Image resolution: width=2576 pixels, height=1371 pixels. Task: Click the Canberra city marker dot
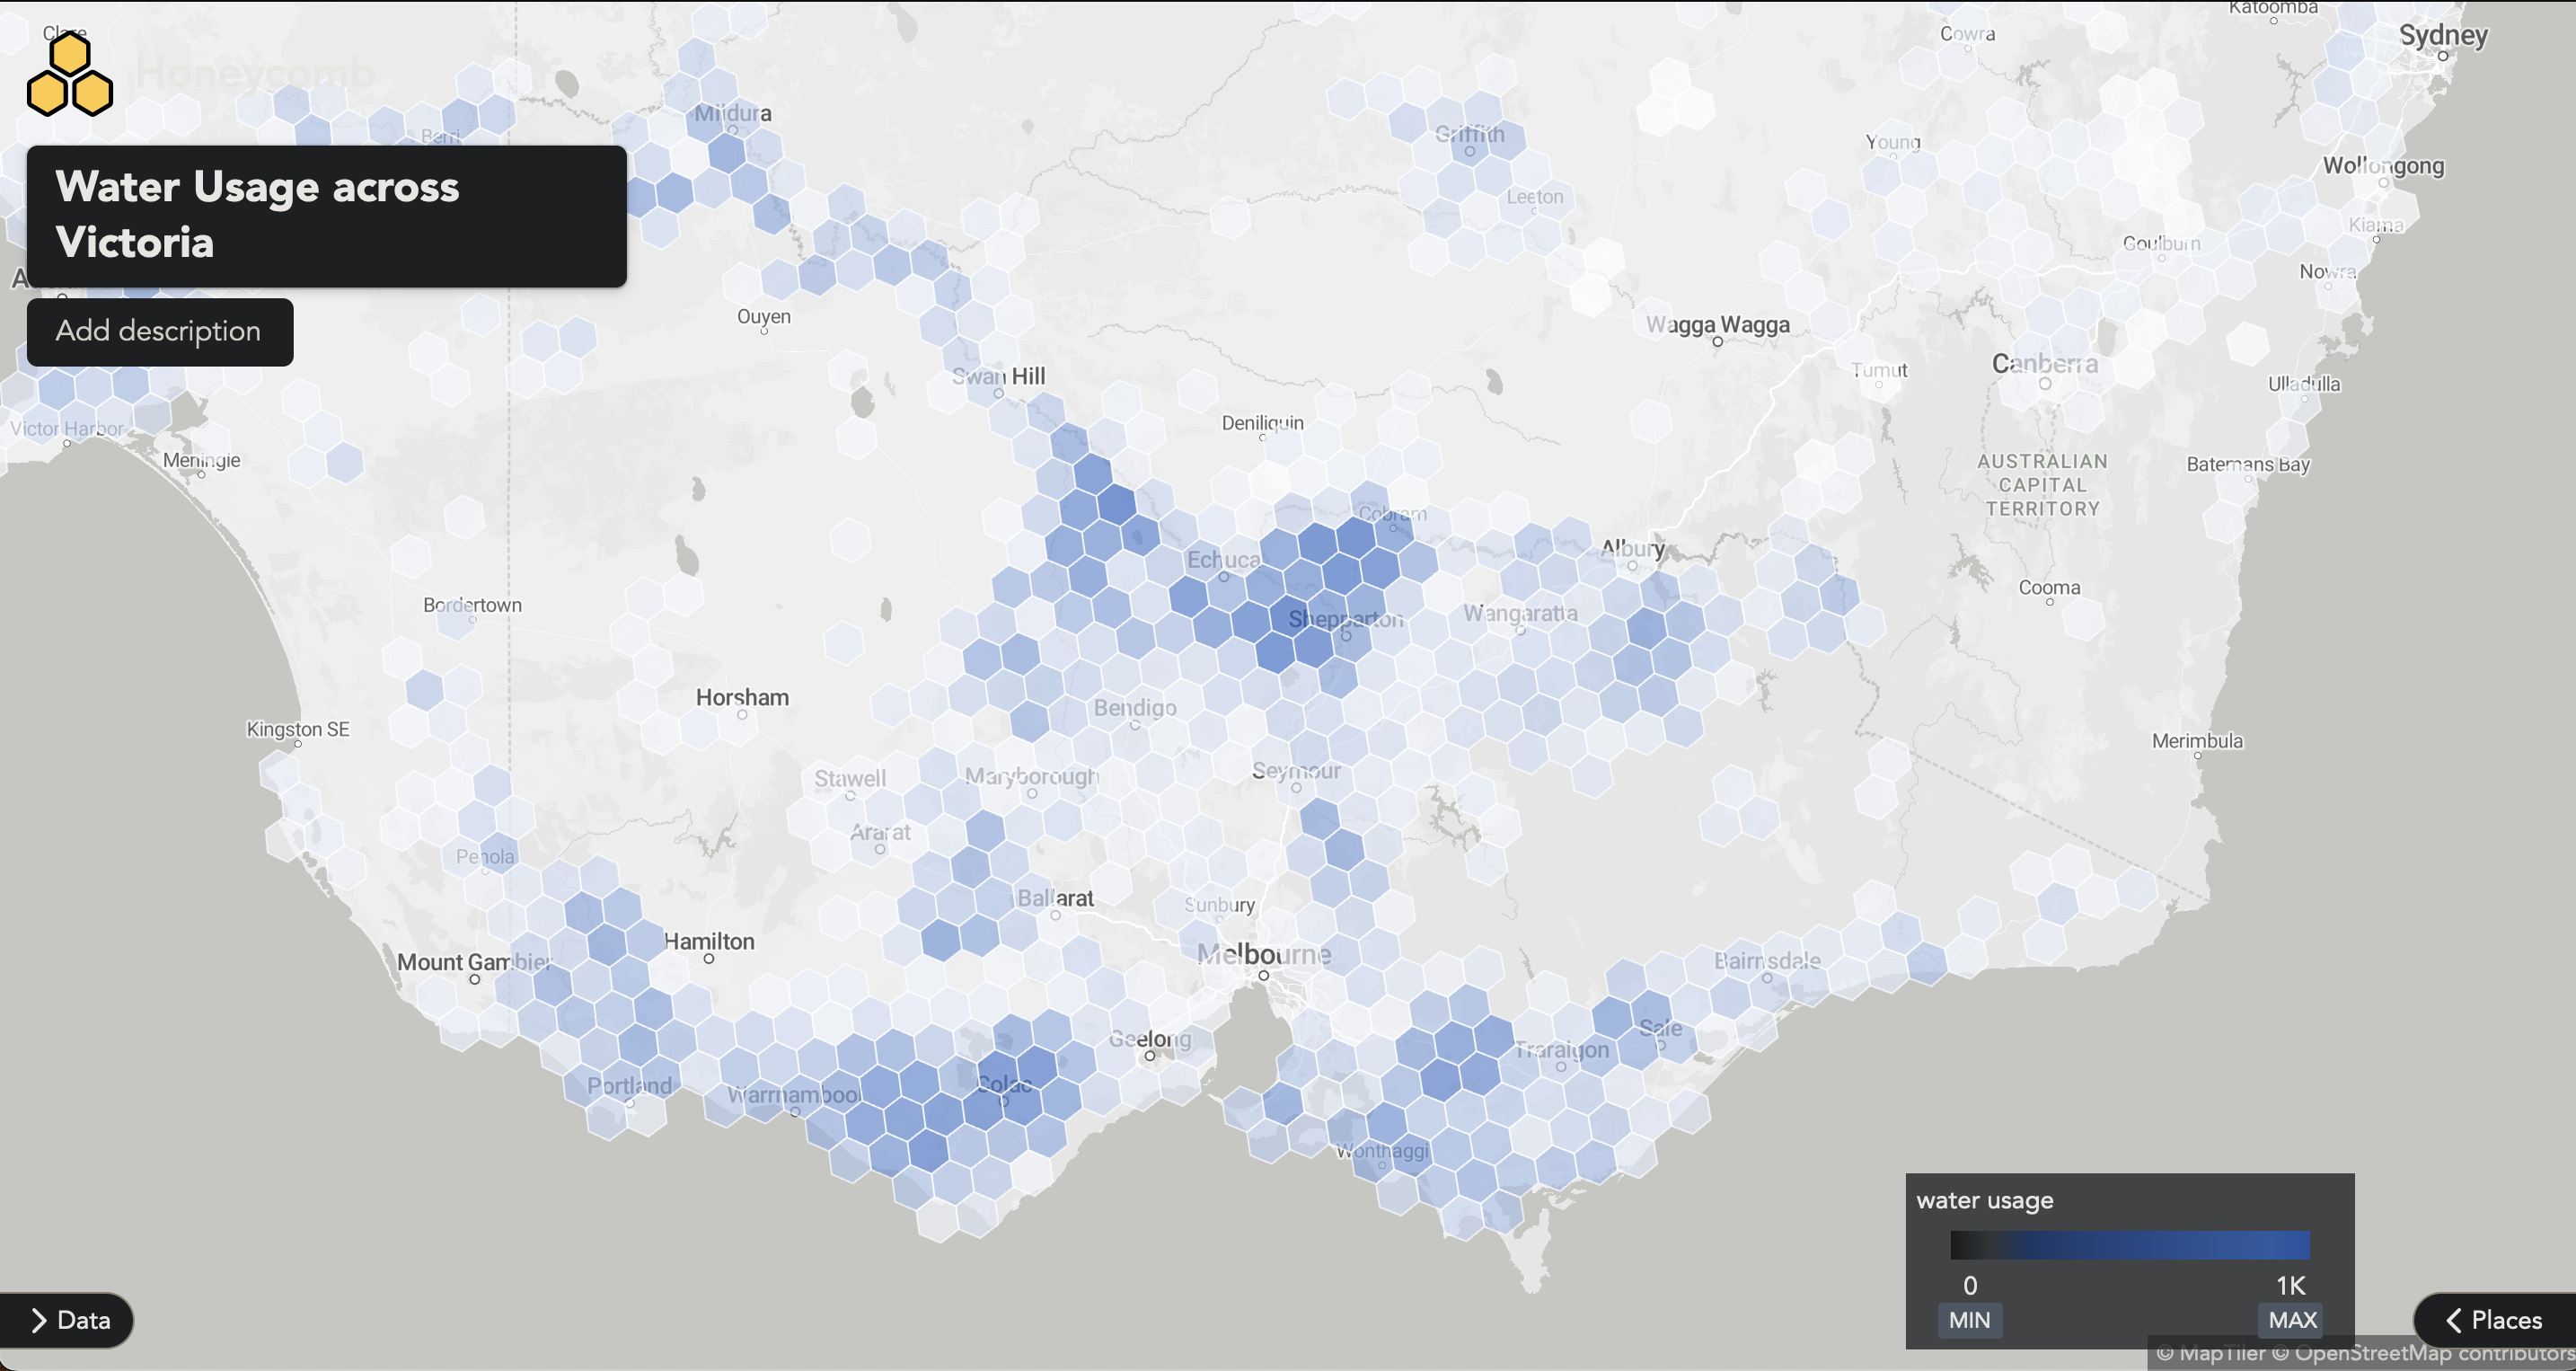click(x=2045, y=383)
